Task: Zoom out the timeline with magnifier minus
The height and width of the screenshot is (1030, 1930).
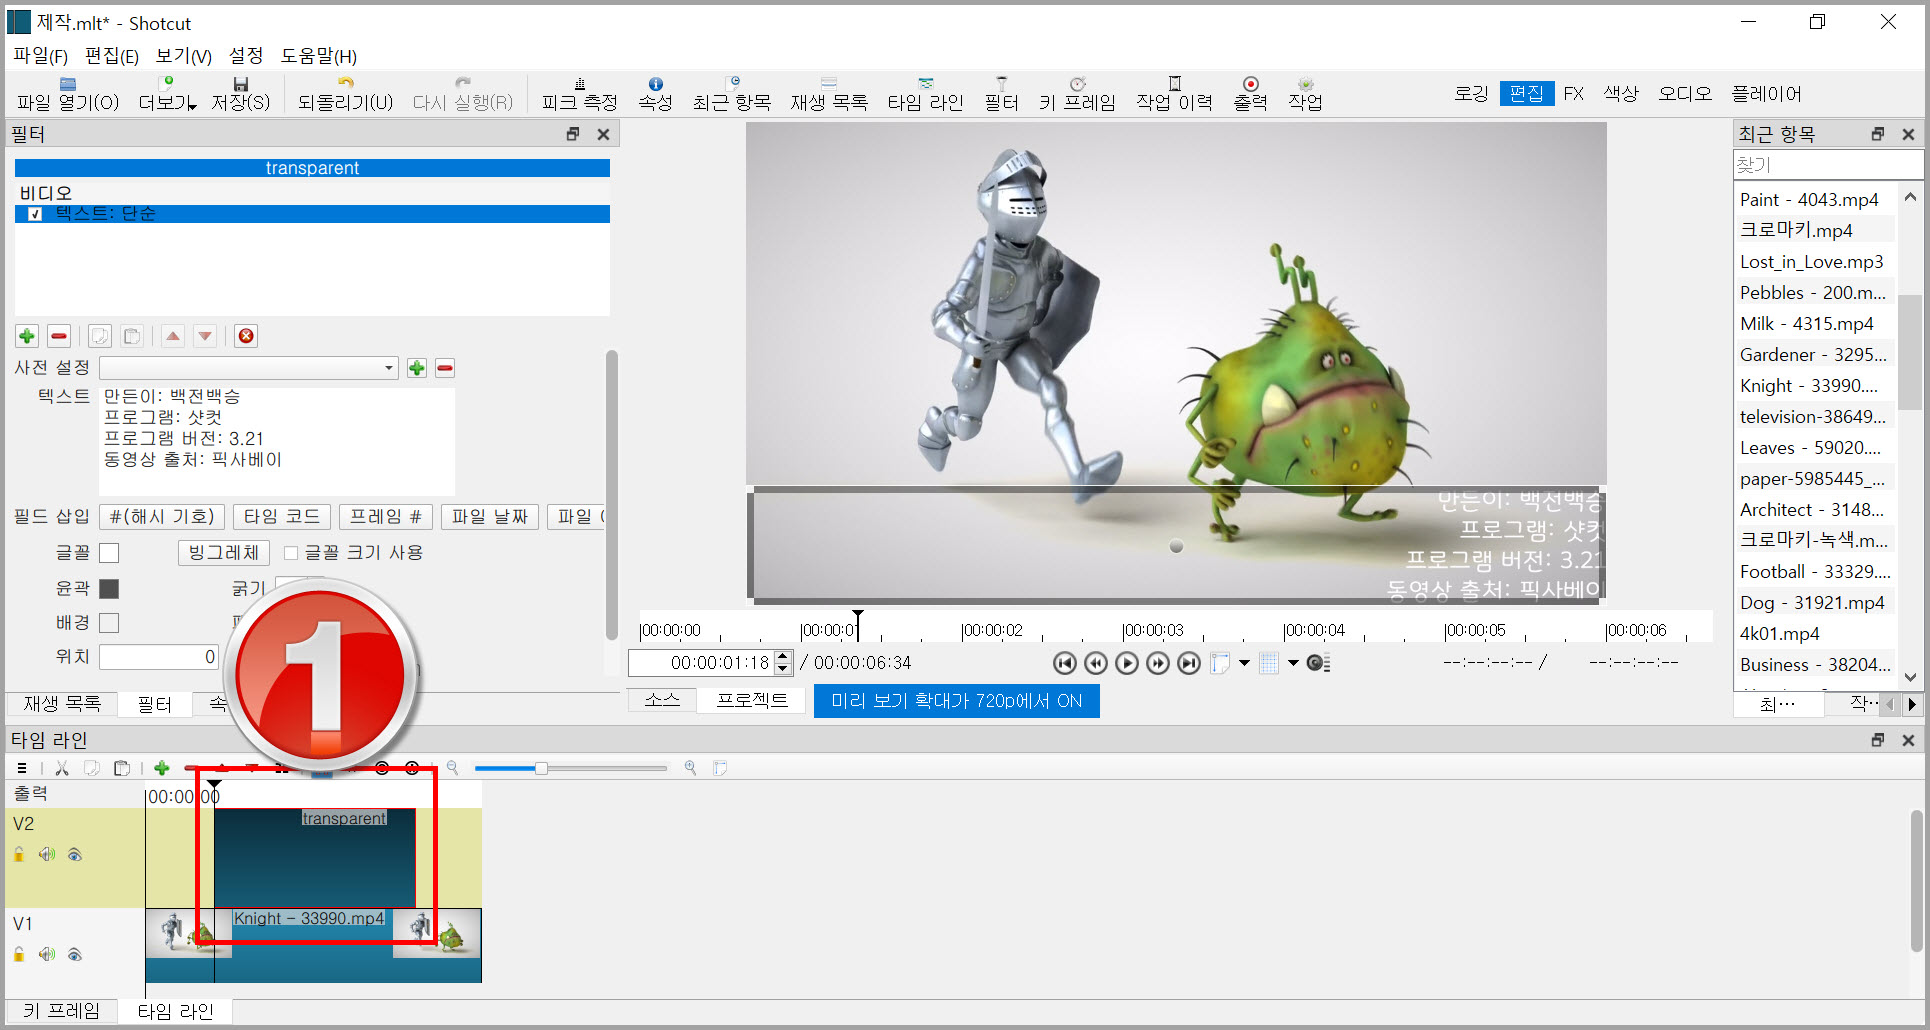Action: point(453,768)
